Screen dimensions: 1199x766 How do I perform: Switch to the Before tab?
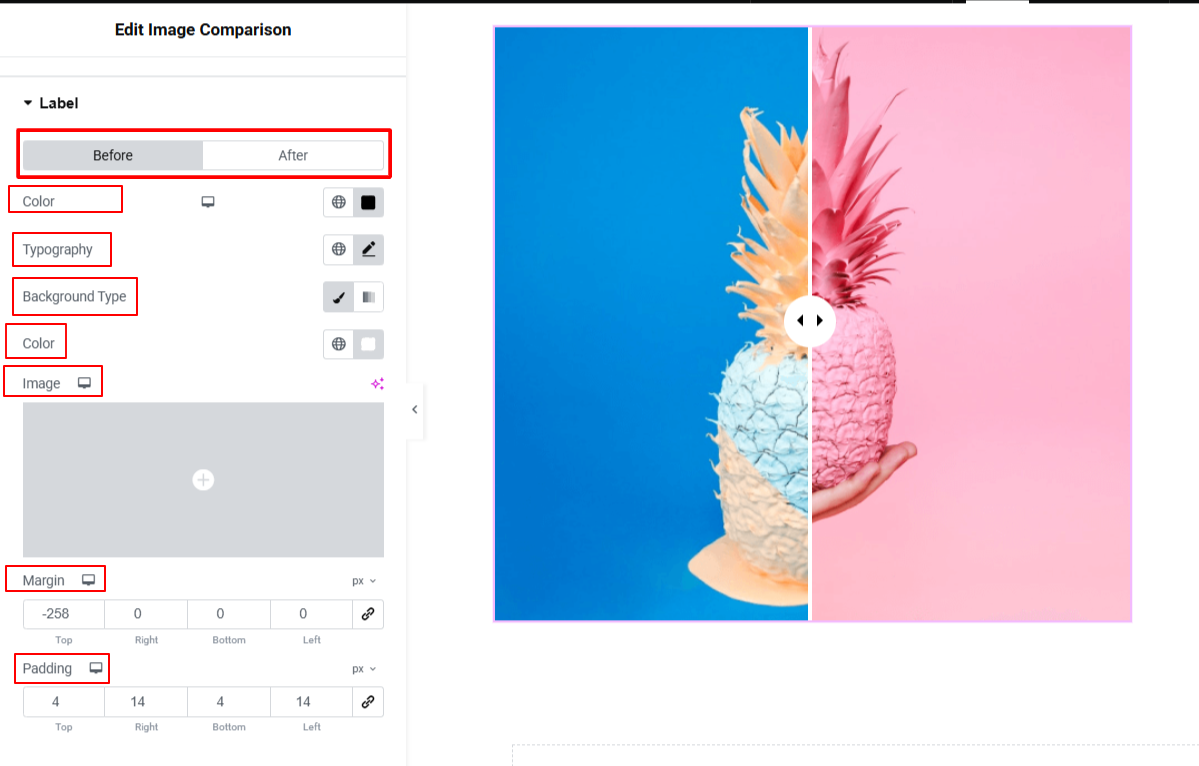pos(113,155)
